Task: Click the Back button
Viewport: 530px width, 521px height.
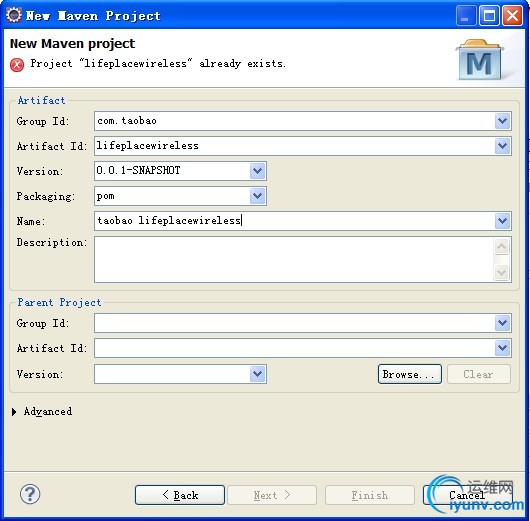Action: click(180, 495)
